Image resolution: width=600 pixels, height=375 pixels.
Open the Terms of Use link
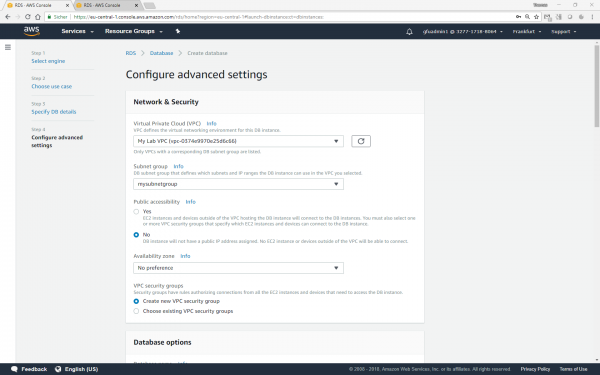pos(573,369)
